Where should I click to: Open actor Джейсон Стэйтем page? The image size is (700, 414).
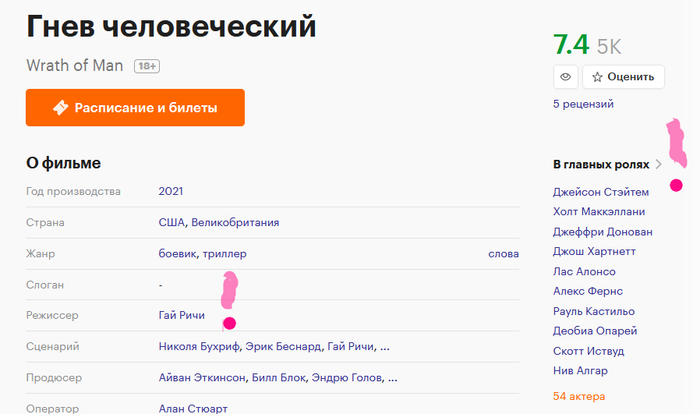click(600, 192)
